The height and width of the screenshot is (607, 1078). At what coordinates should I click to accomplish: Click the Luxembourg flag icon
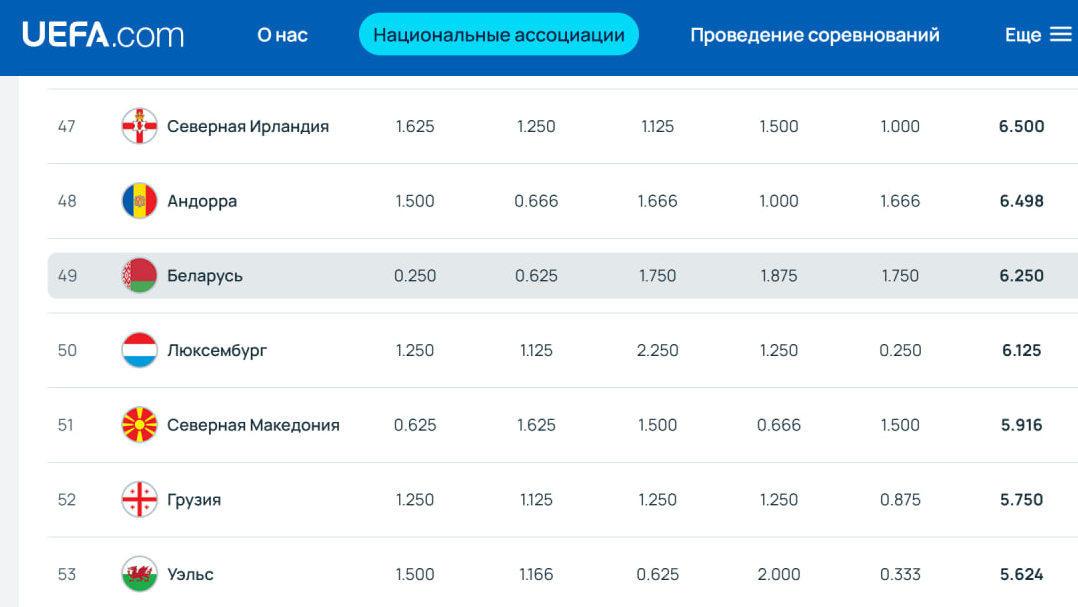tap(140, 350)
